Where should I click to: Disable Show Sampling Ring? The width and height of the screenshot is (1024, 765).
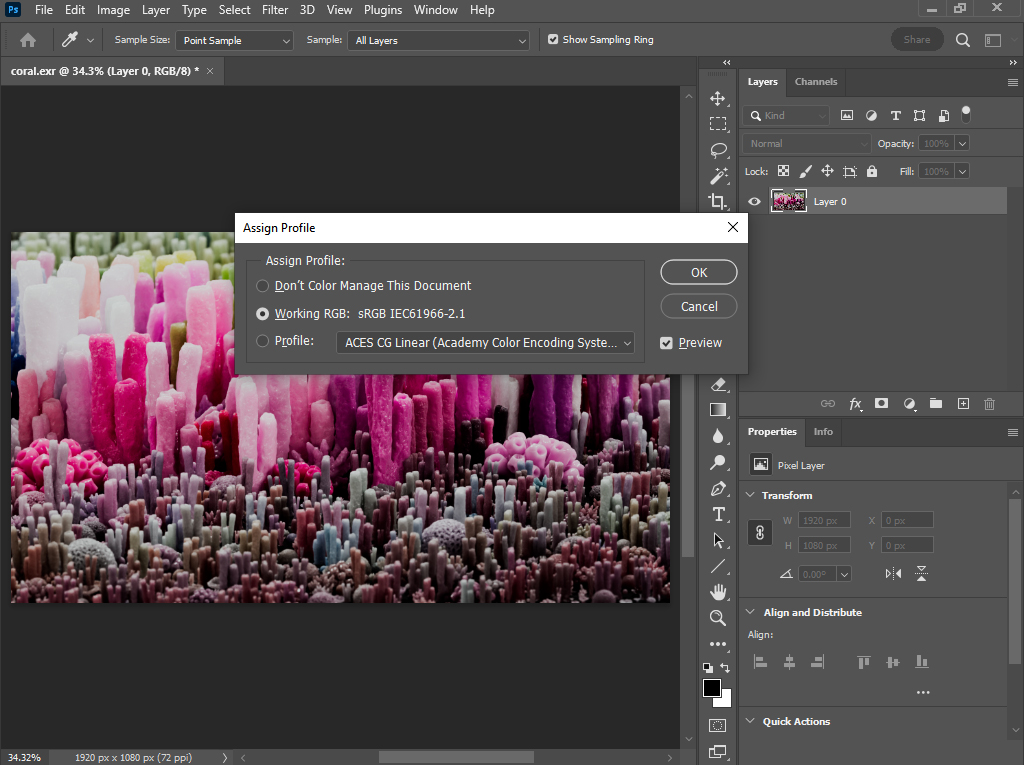(552, 39)
